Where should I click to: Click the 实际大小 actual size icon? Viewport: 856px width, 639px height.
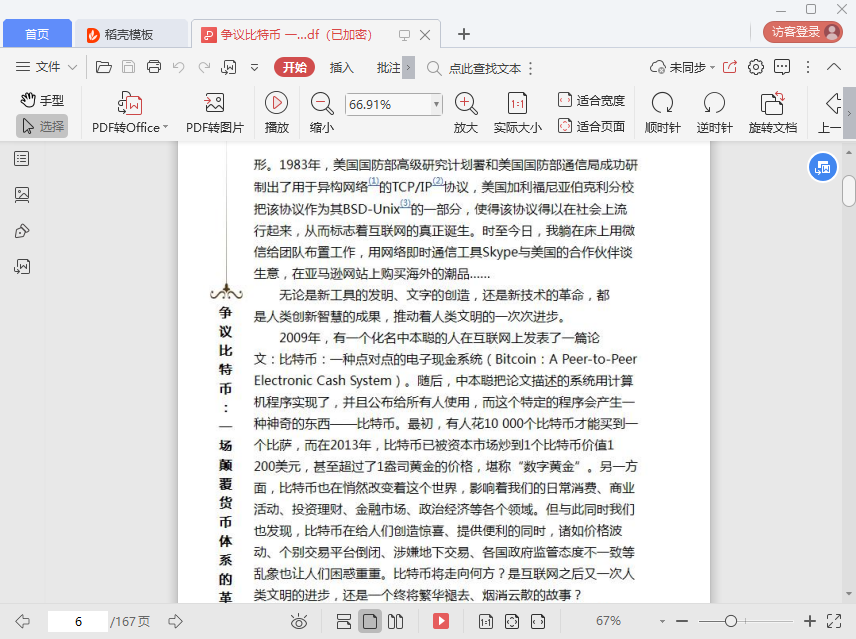(x=517, y=103)
